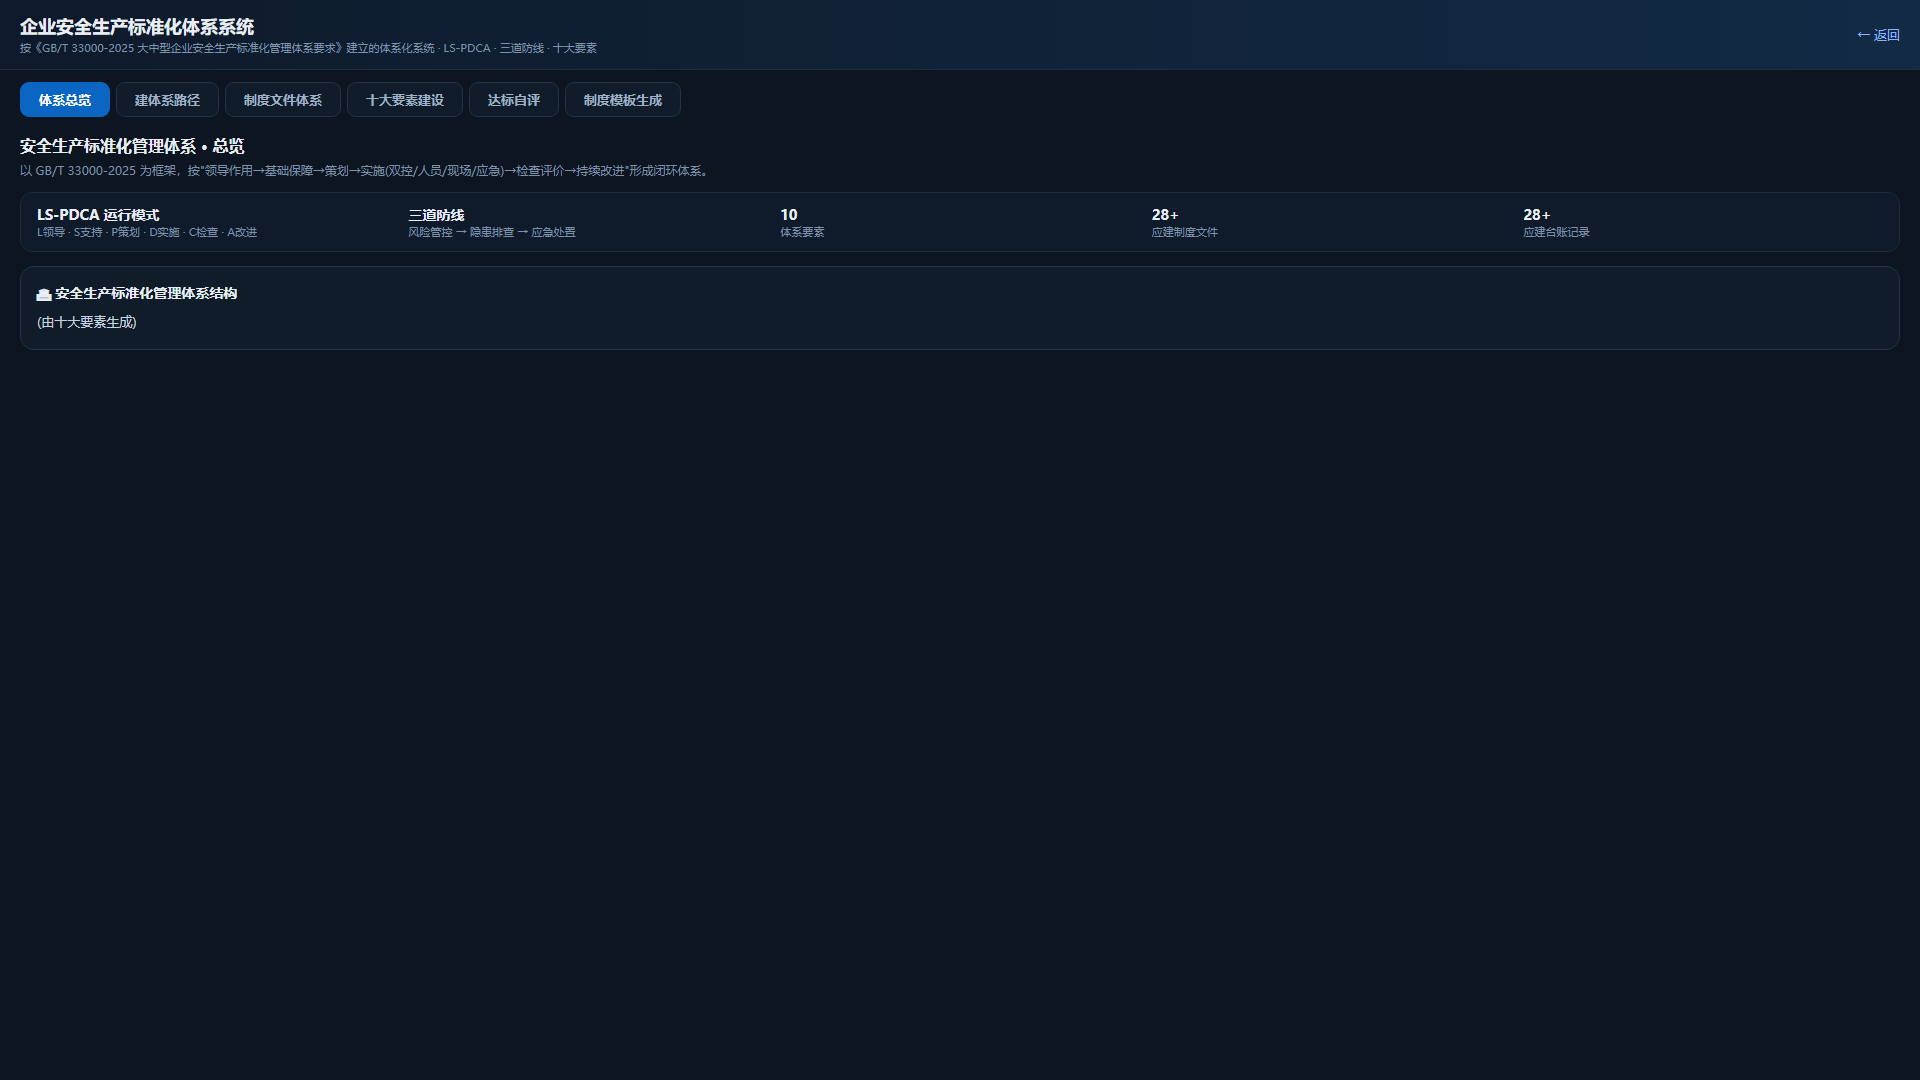This screenshot has height=1080, width=1920.
Task: Open the 制度文件体系 tab
Action: pos(283,100)
